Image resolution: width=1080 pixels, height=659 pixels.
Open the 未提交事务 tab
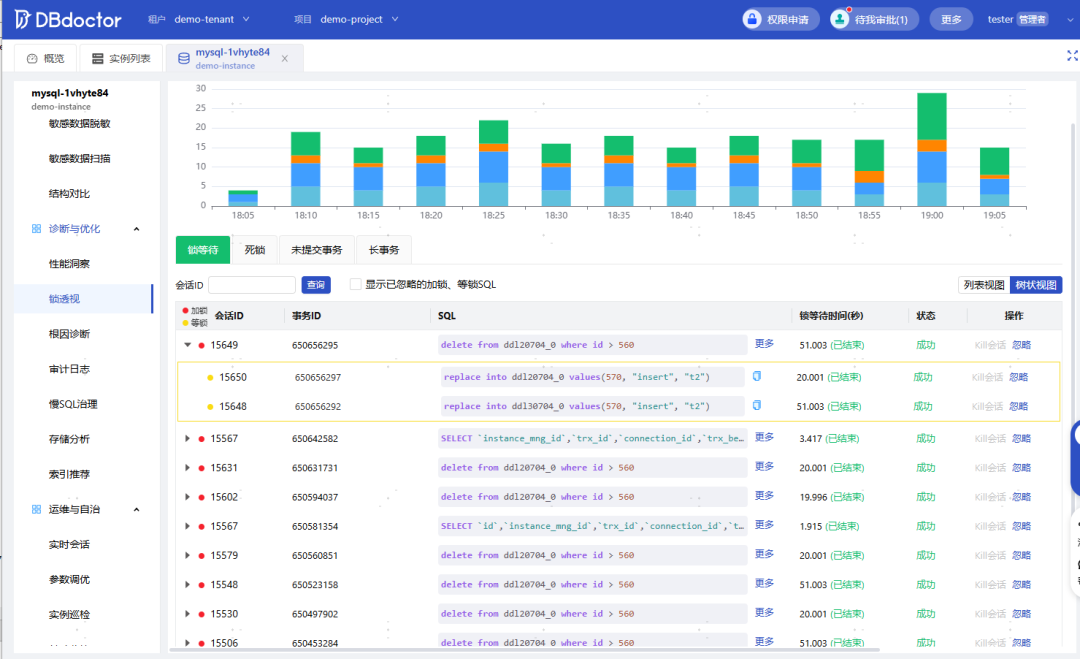pos(316,250)
